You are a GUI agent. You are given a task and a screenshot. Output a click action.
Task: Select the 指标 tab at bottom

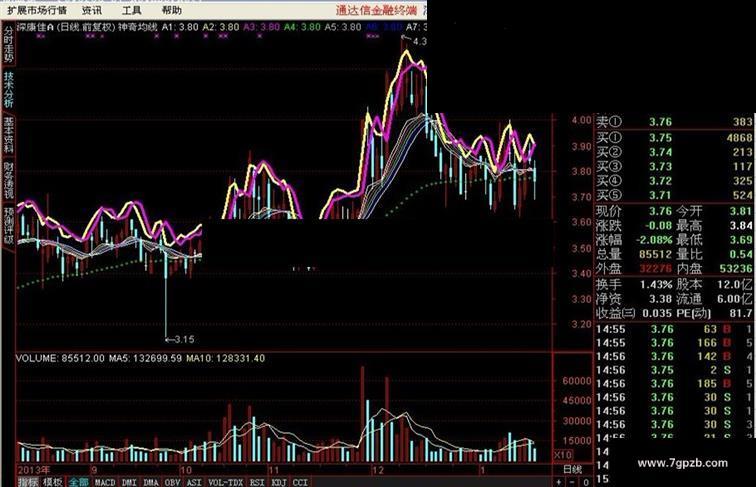(x=28, y=482)
